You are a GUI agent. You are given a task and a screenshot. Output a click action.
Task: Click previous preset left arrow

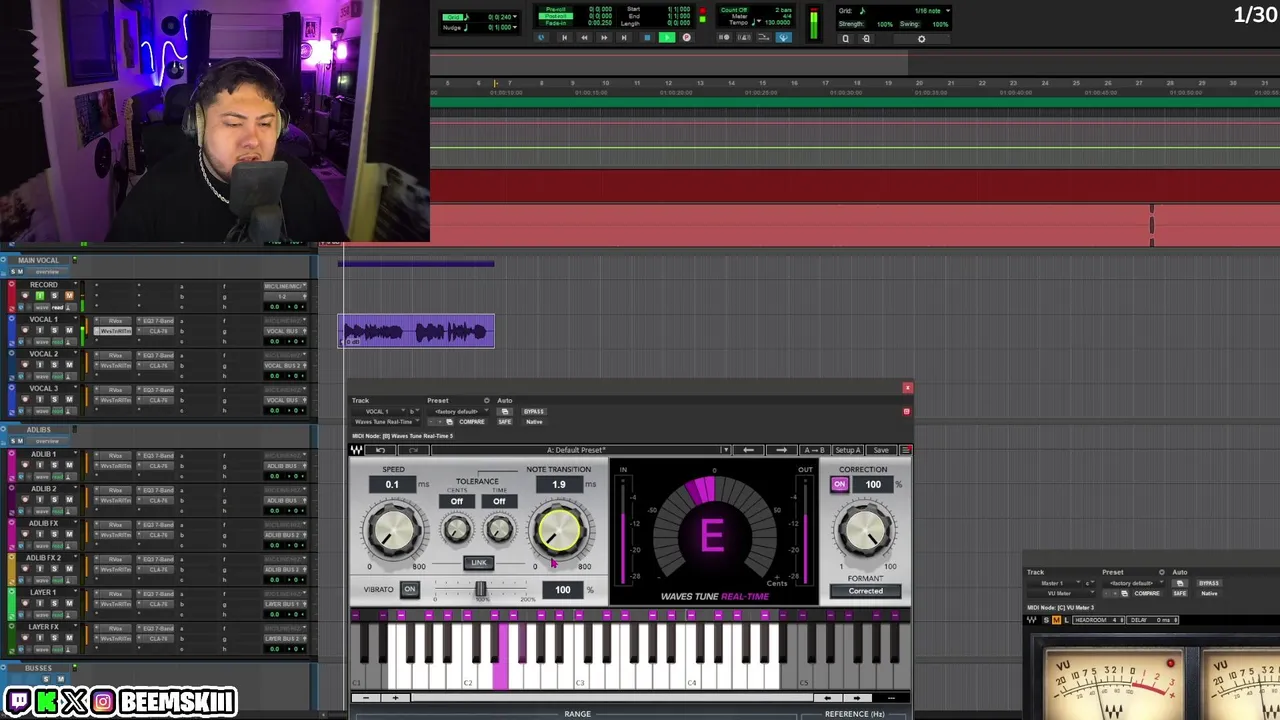point(748,450)
